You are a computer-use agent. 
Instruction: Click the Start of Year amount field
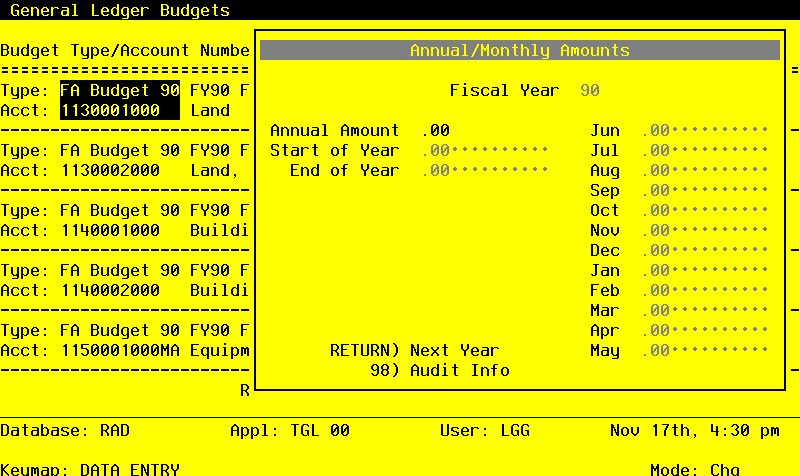[485, 150]
